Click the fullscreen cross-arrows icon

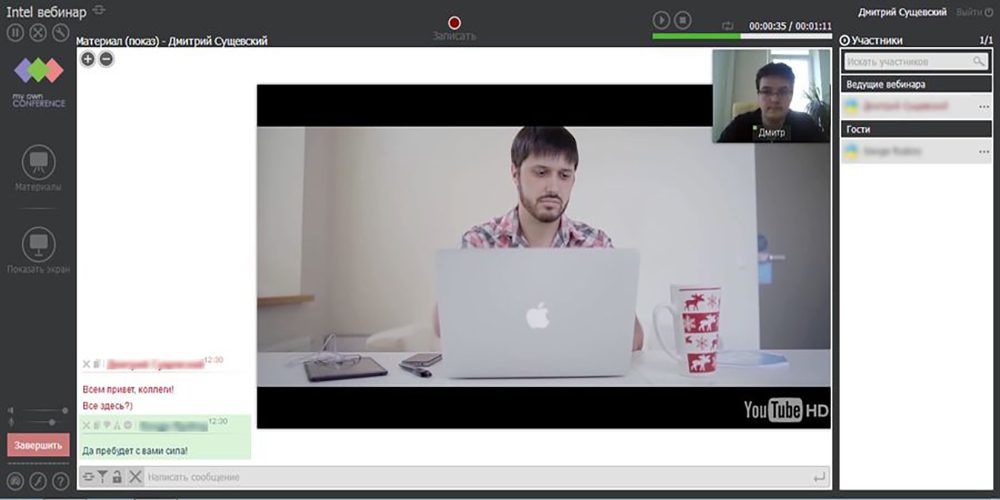[38, 33]
